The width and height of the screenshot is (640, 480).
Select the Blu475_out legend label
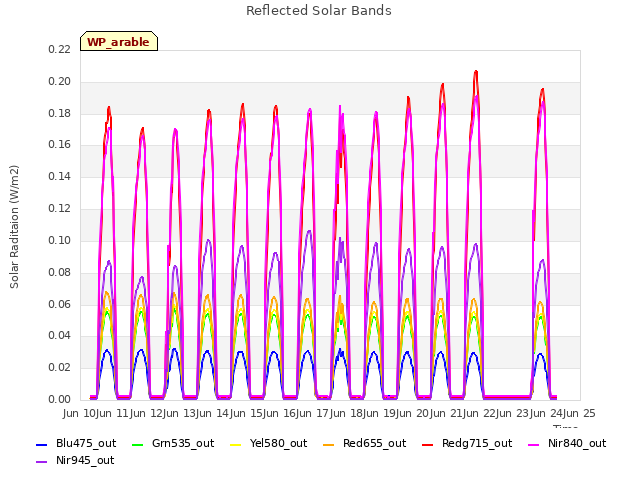click(86, 444)
